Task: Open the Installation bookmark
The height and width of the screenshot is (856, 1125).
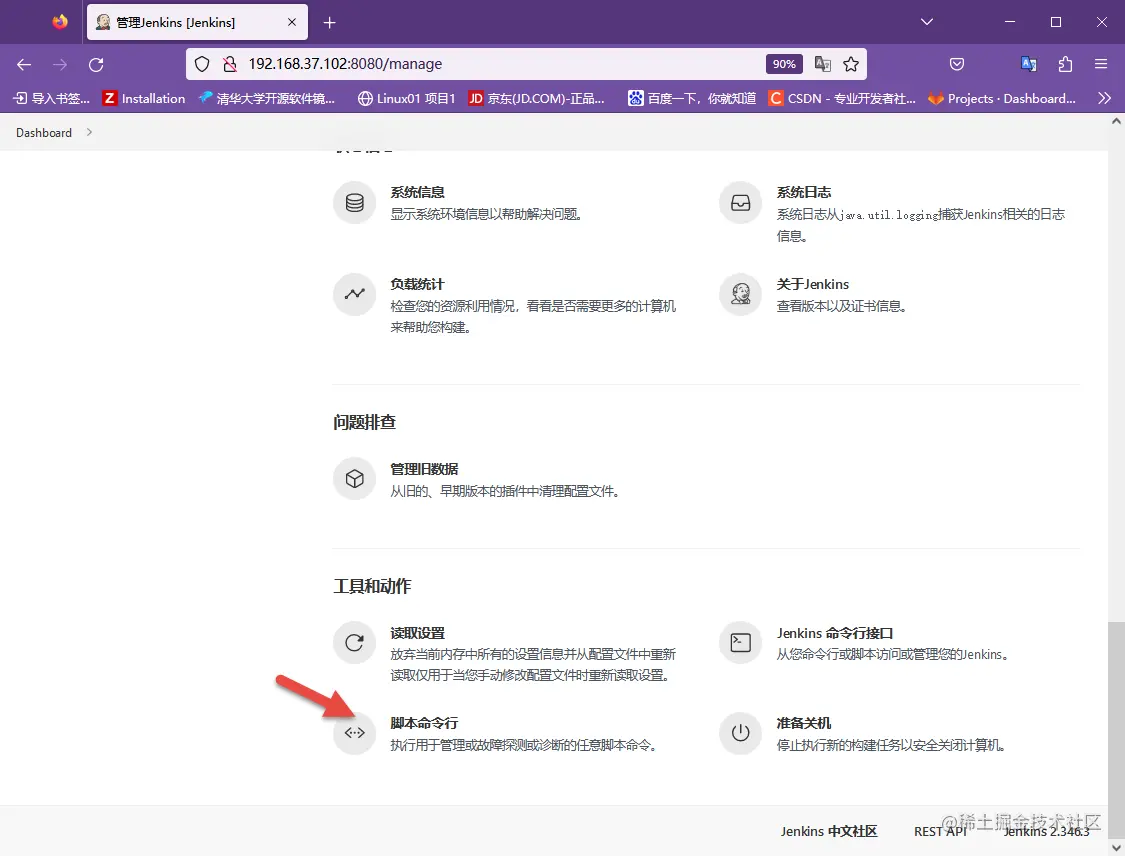Action: point(143,98)
